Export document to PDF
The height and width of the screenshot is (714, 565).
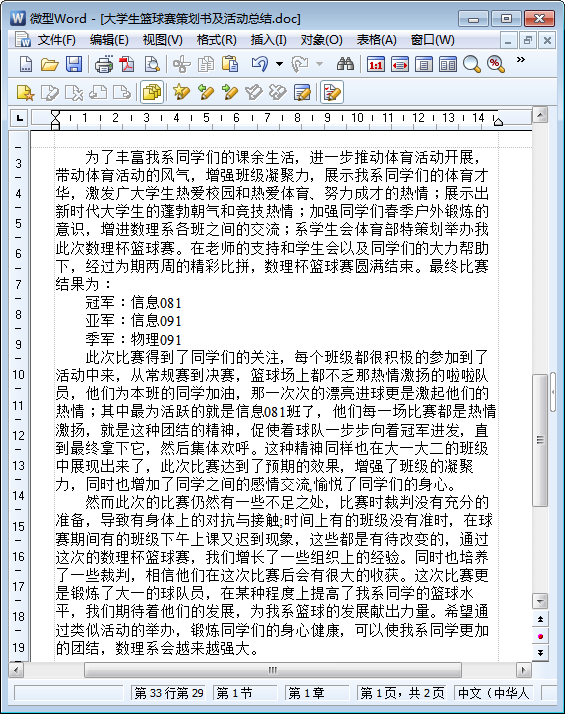click(127, 64)
